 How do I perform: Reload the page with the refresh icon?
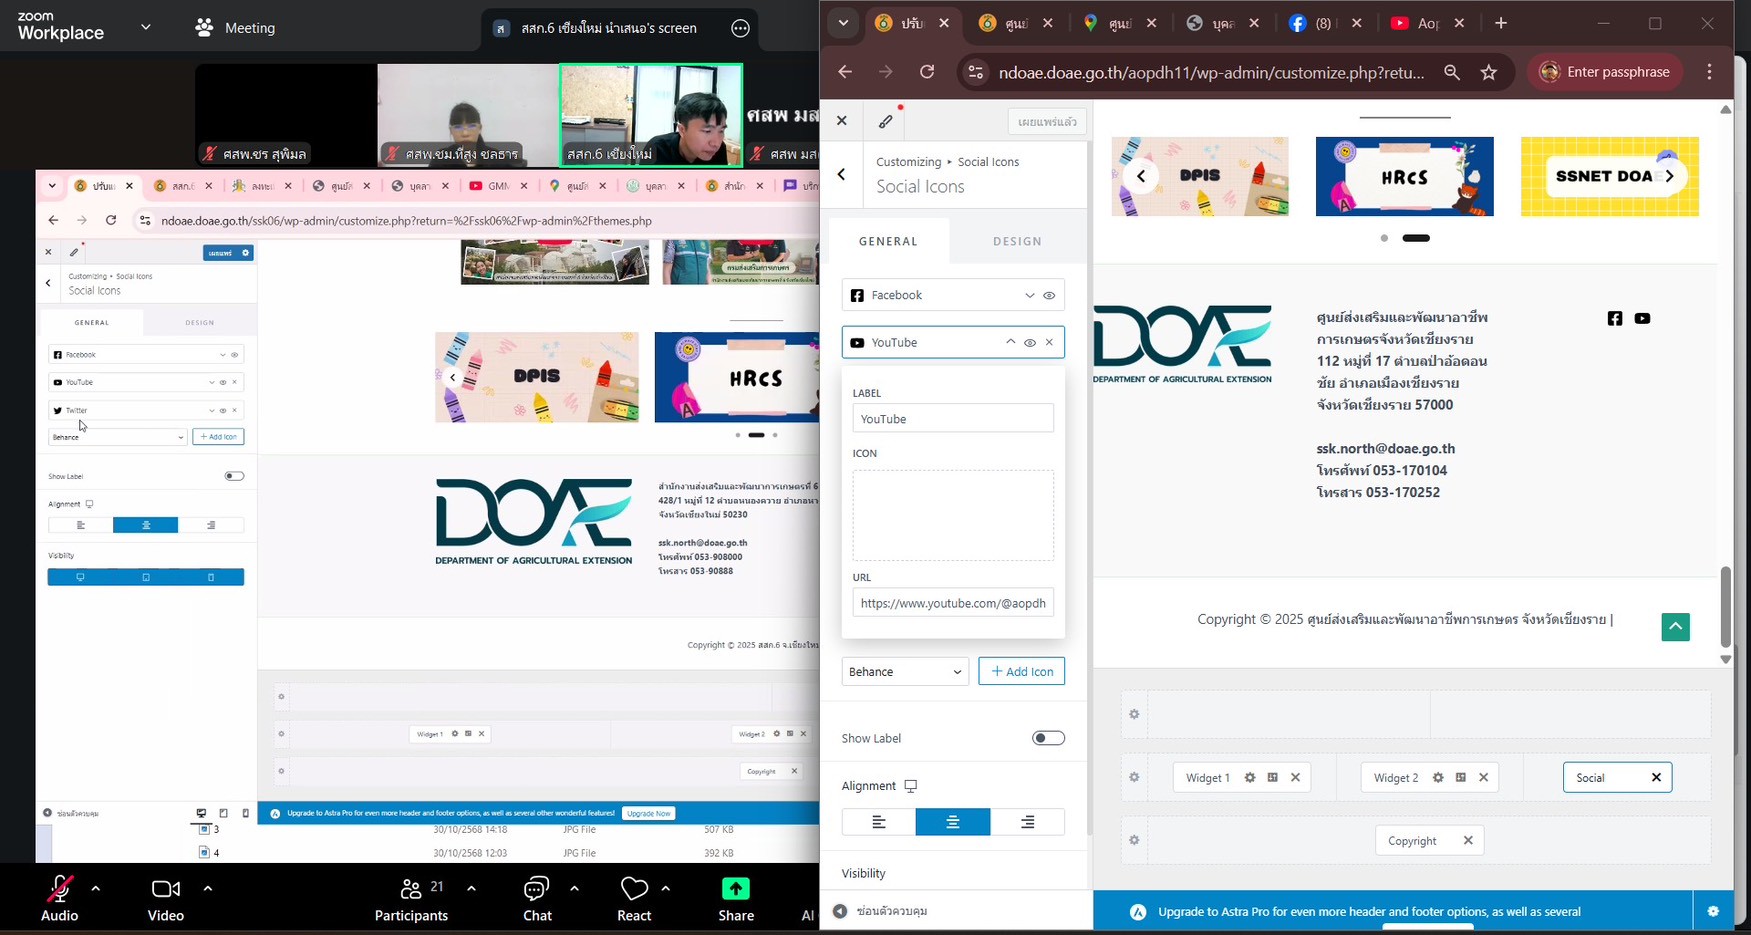coord(927,72)
